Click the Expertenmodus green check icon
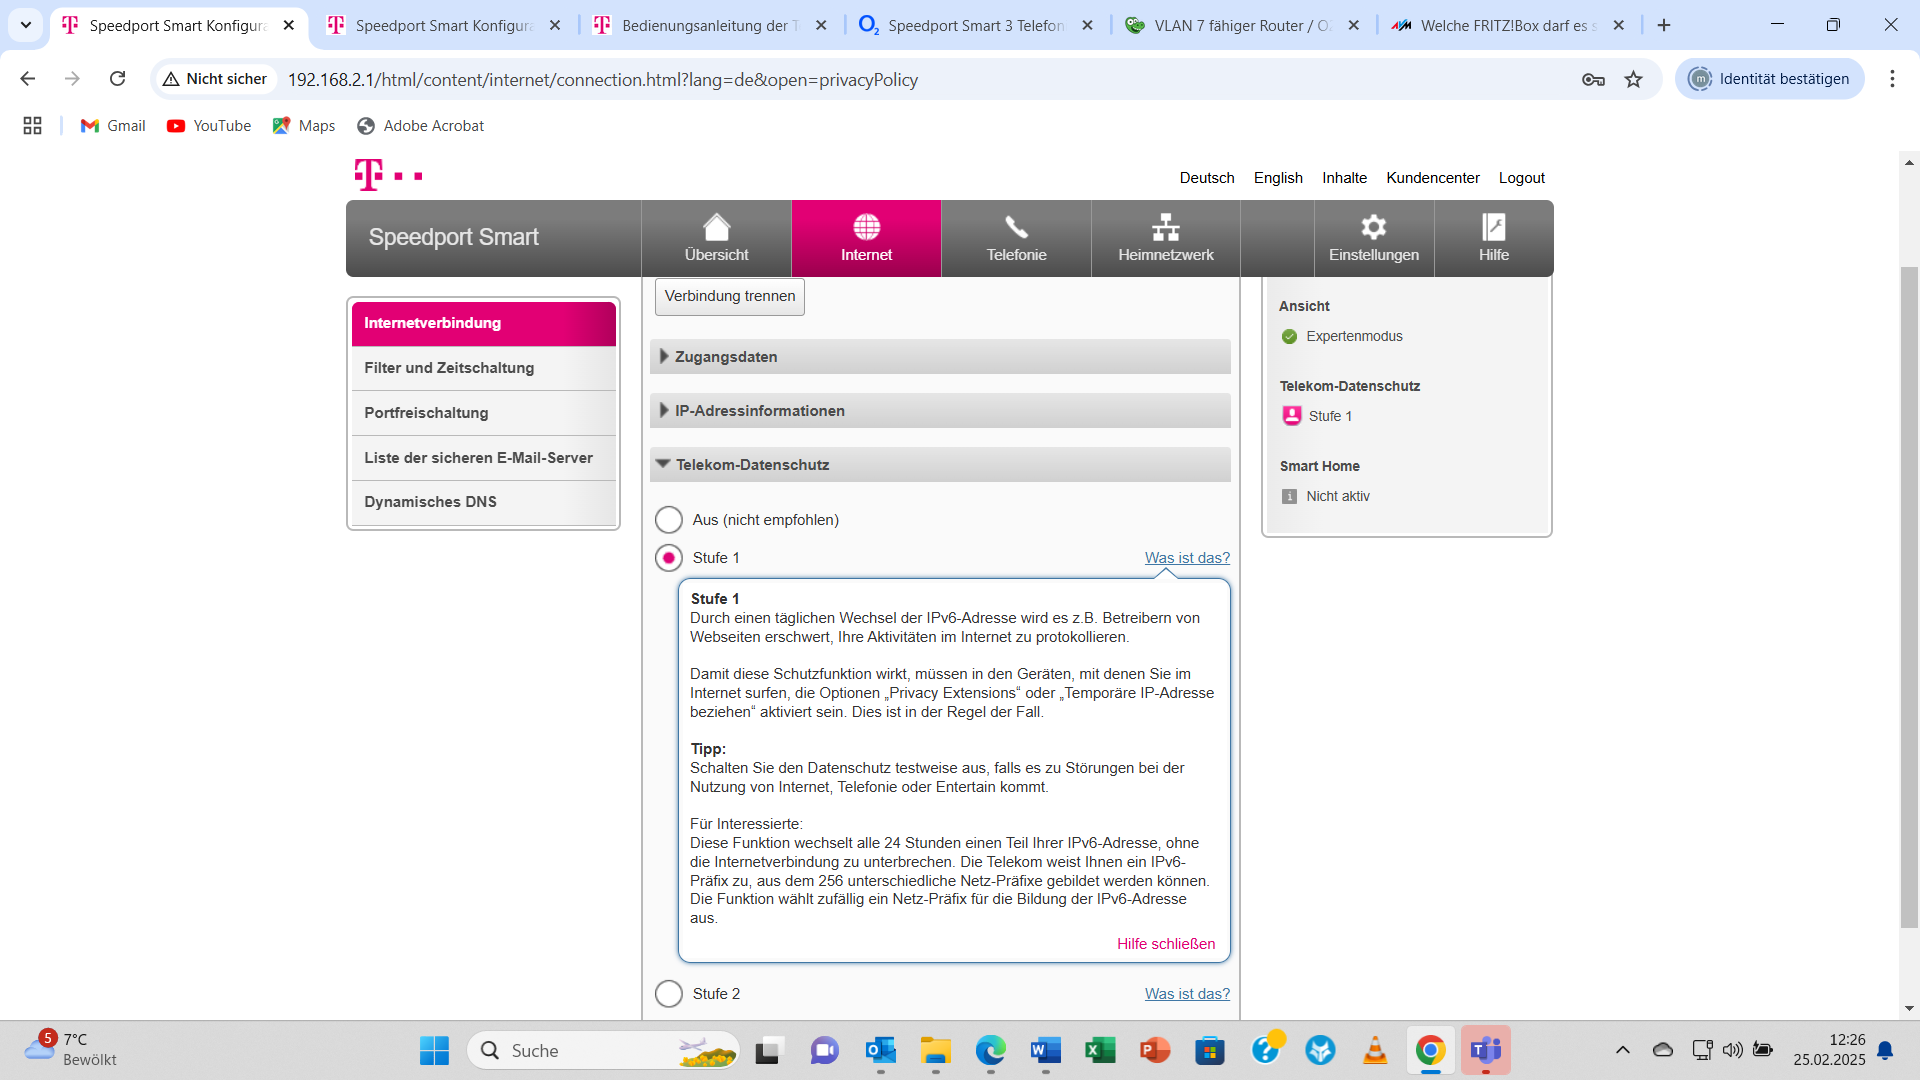This screenshot has width=1920, height=1080. [1289, 336]
